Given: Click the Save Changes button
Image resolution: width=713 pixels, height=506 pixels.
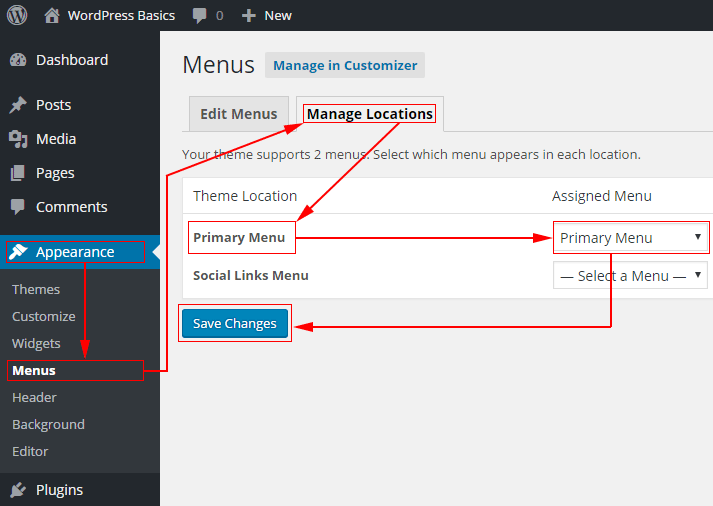Looking at the screenshot, I should point(235,323).
